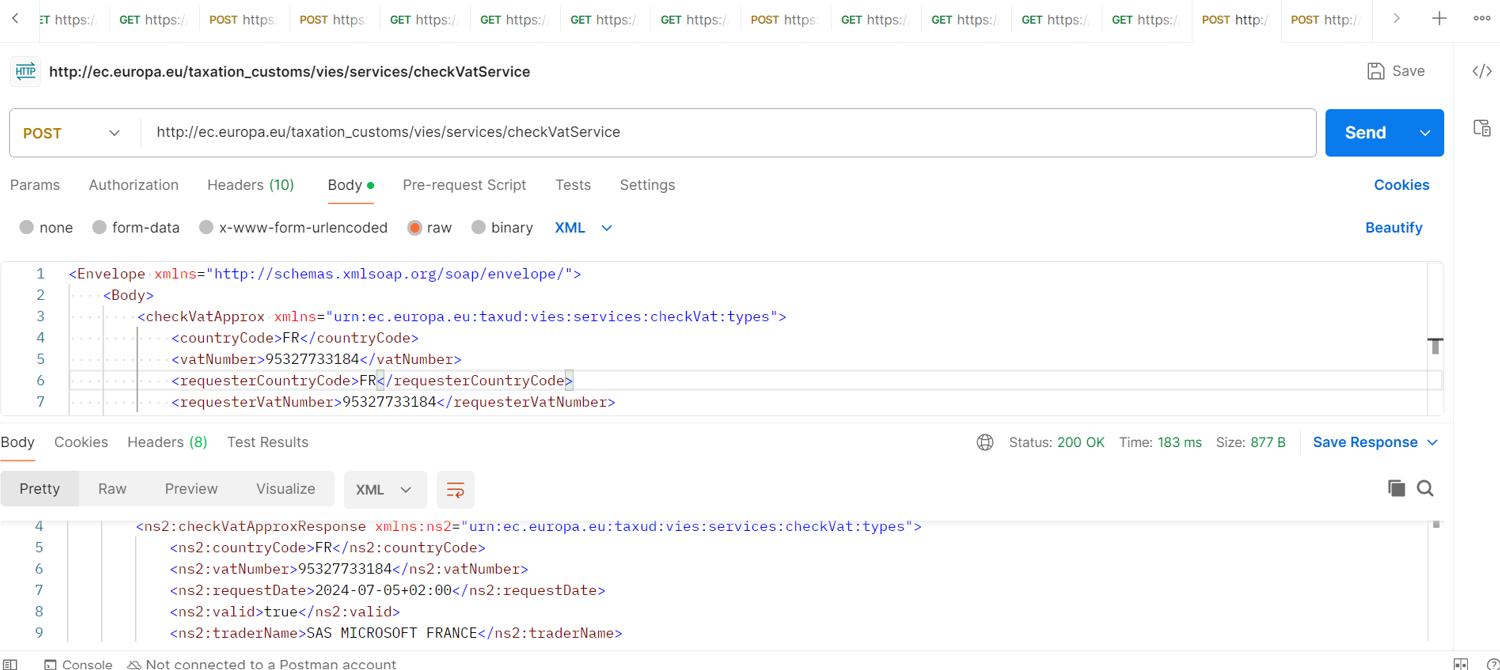Toggle the response line wrap icon

point(455,490)
